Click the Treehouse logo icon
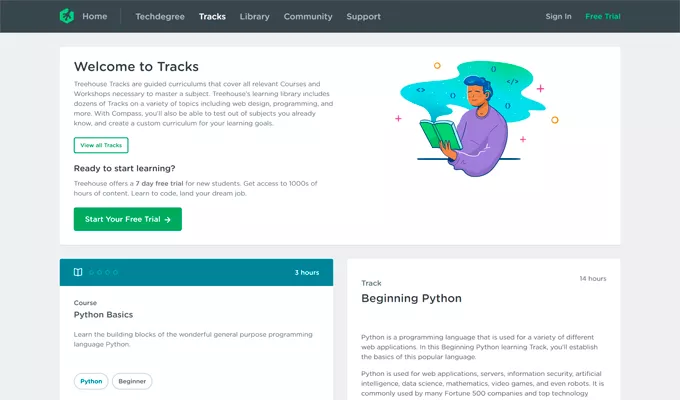 [x=67, y=16]
